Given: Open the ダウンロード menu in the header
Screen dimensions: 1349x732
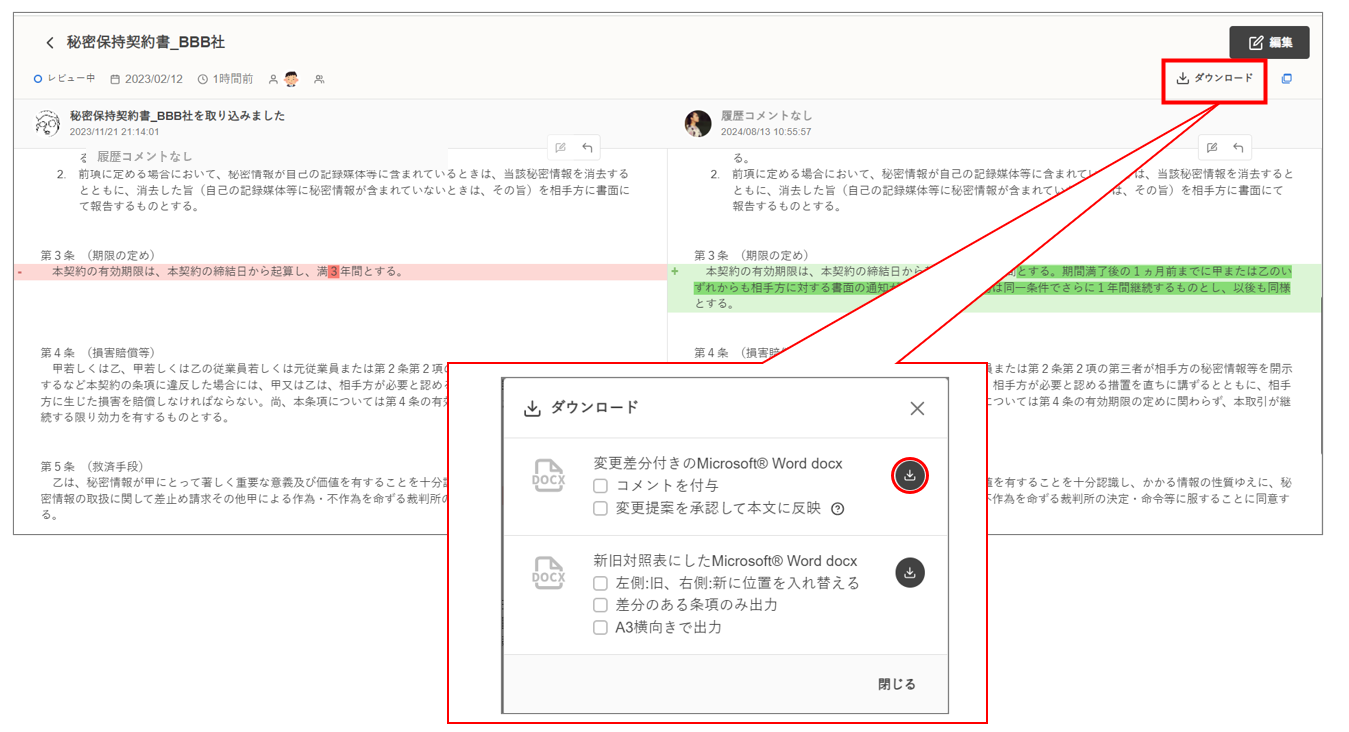Looking at the screenshot, I should coord(1214,78).
